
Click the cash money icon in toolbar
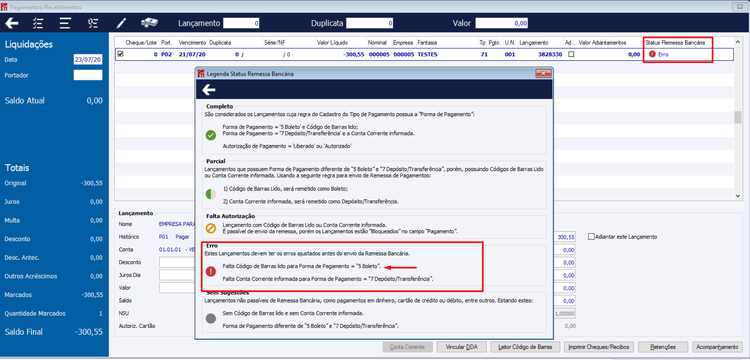pyautogui.click(x=149, y=22)
